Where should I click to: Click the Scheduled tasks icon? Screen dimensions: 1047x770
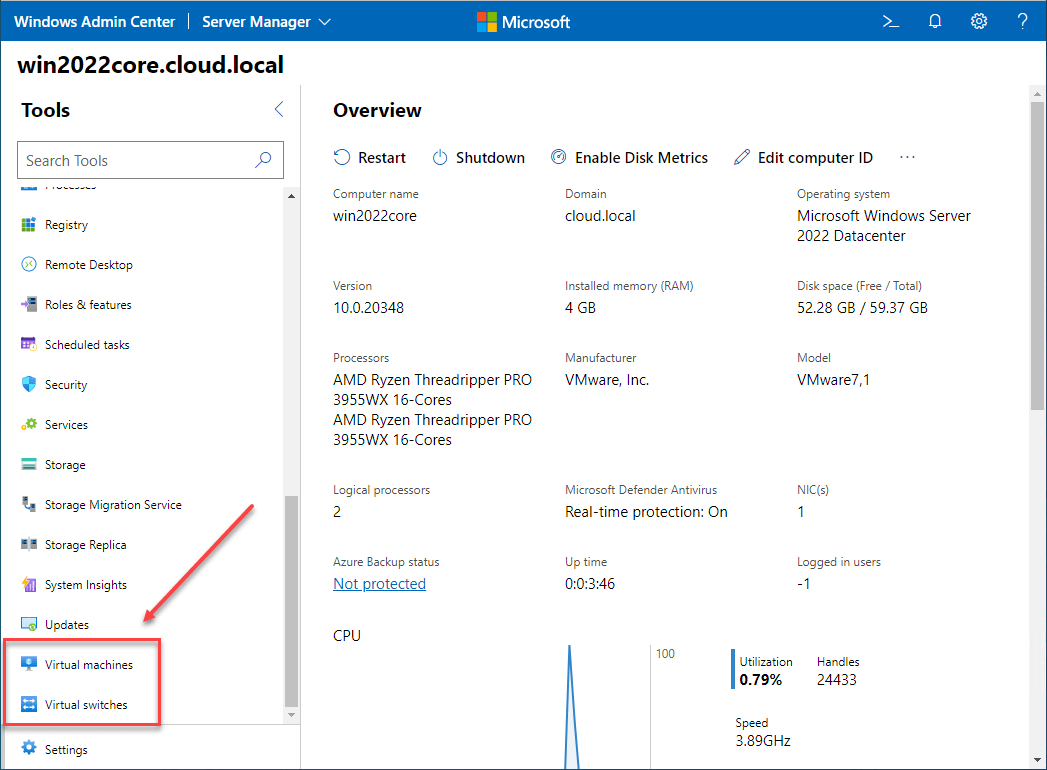coord(29,345)
